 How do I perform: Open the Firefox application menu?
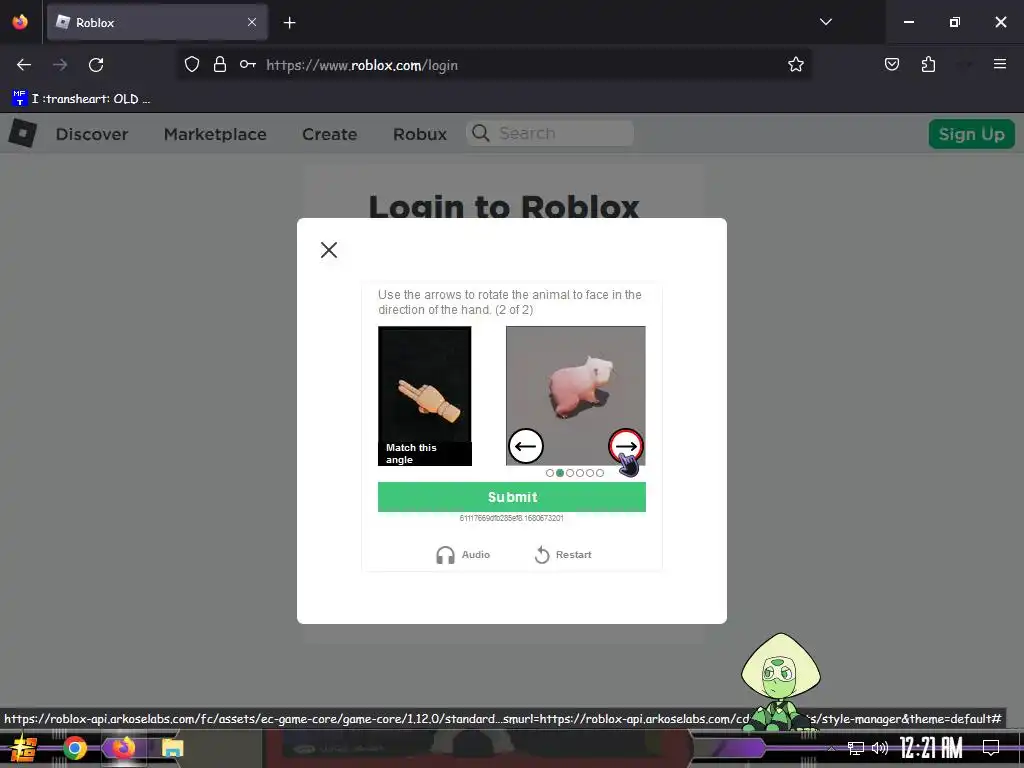pyautogui.click(x=999, y=64)
